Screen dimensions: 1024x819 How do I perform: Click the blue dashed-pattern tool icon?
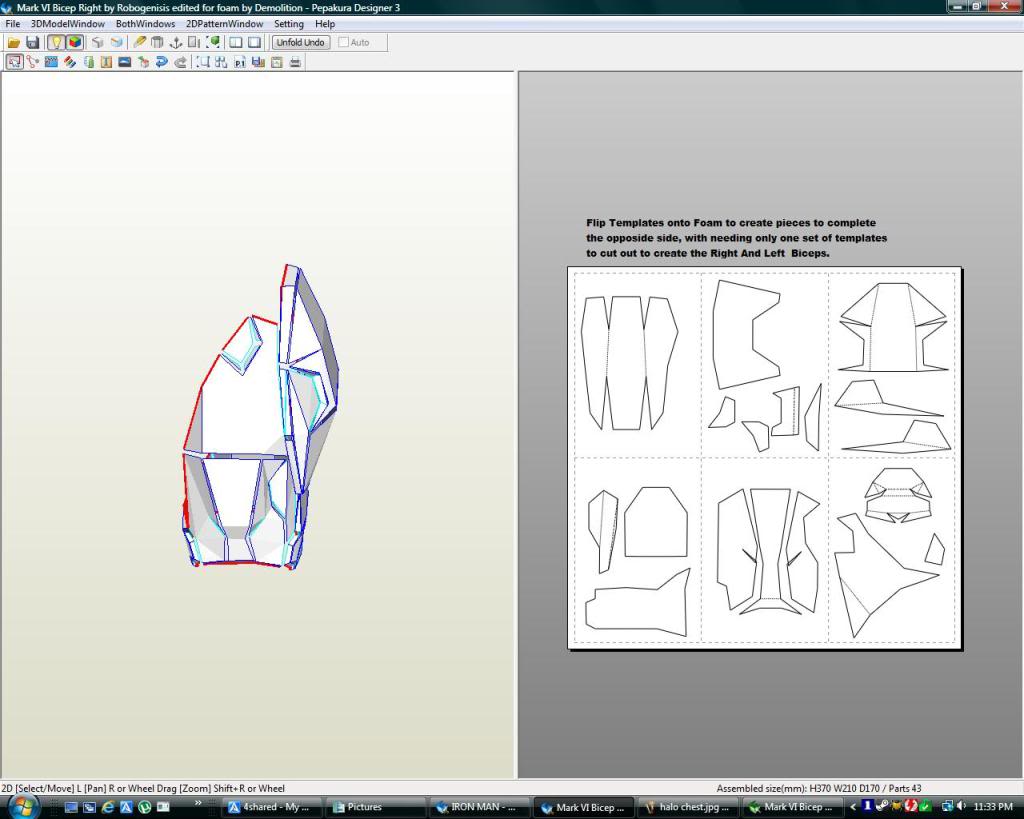click(x=51, y=62)
